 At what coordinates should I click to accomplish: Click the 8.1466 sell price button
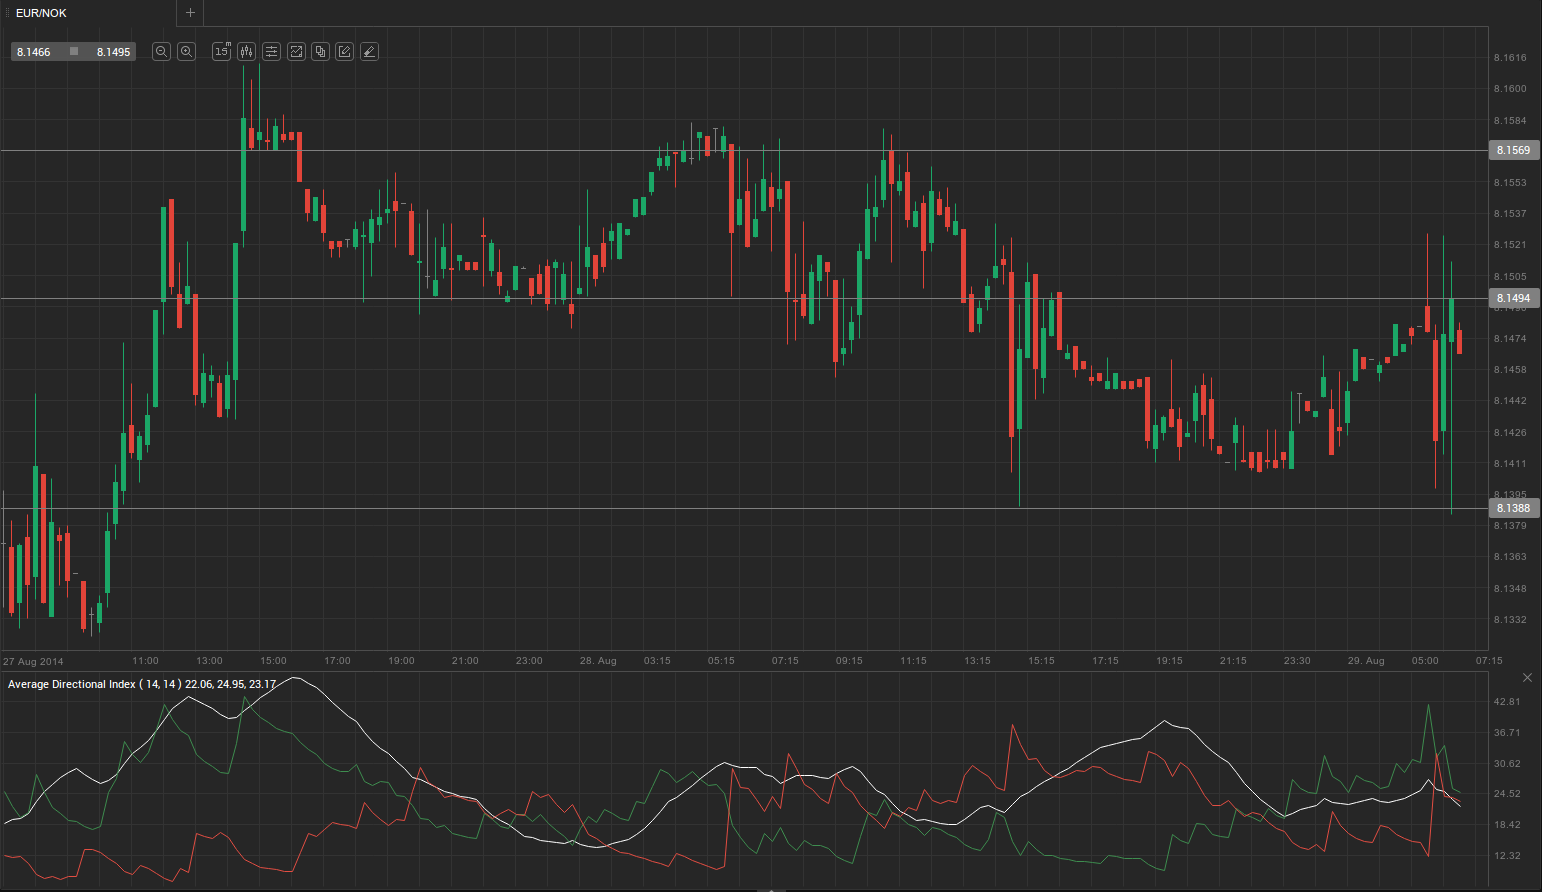coord(33,51)
